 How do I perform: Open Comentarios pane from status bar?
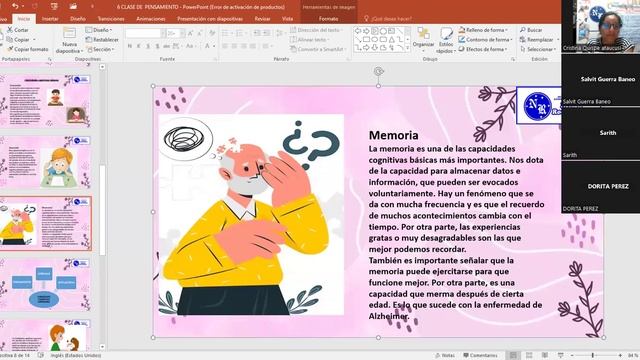pyautogui.click(x=480, y=356)
